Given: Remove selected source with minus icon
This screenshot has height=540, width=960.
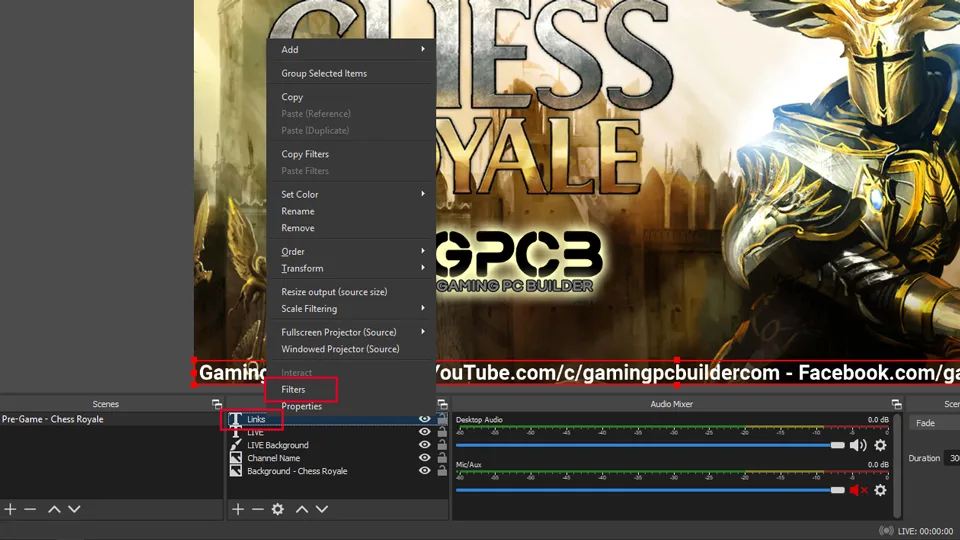Looking at the screenshot, I should click(258, 509).
